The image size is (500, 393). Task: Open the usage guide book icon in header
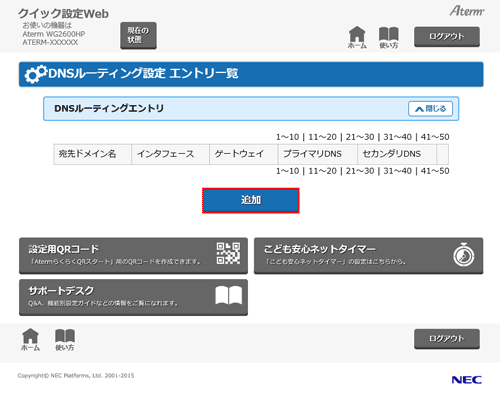(x=389, y=37)
